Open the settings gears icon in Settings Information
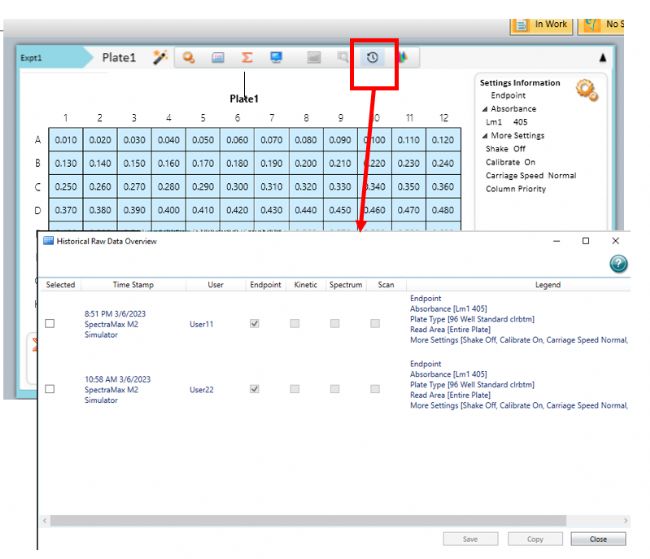 pyautogui.click(x=586, y=91)
